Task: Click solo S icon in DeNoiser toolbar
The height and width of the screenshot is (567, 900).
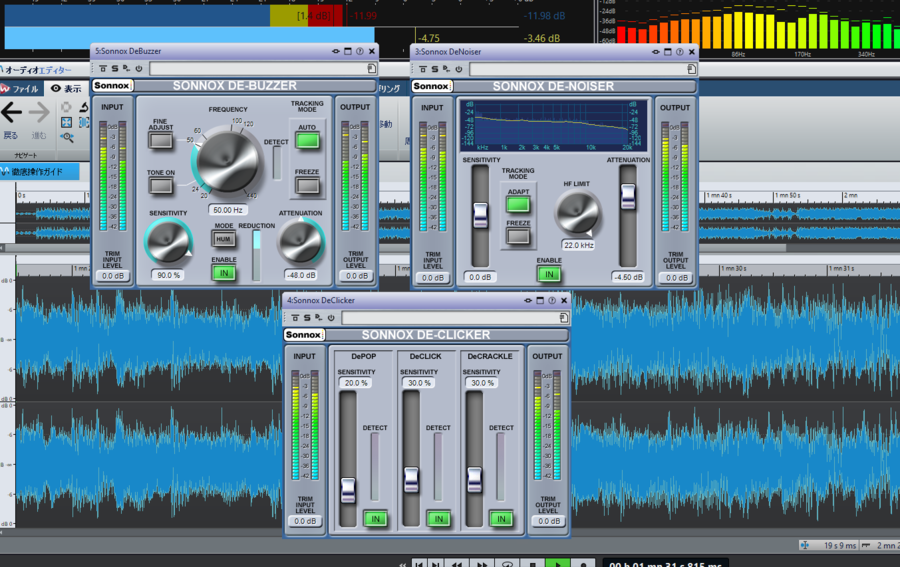Action: (435, 69)
